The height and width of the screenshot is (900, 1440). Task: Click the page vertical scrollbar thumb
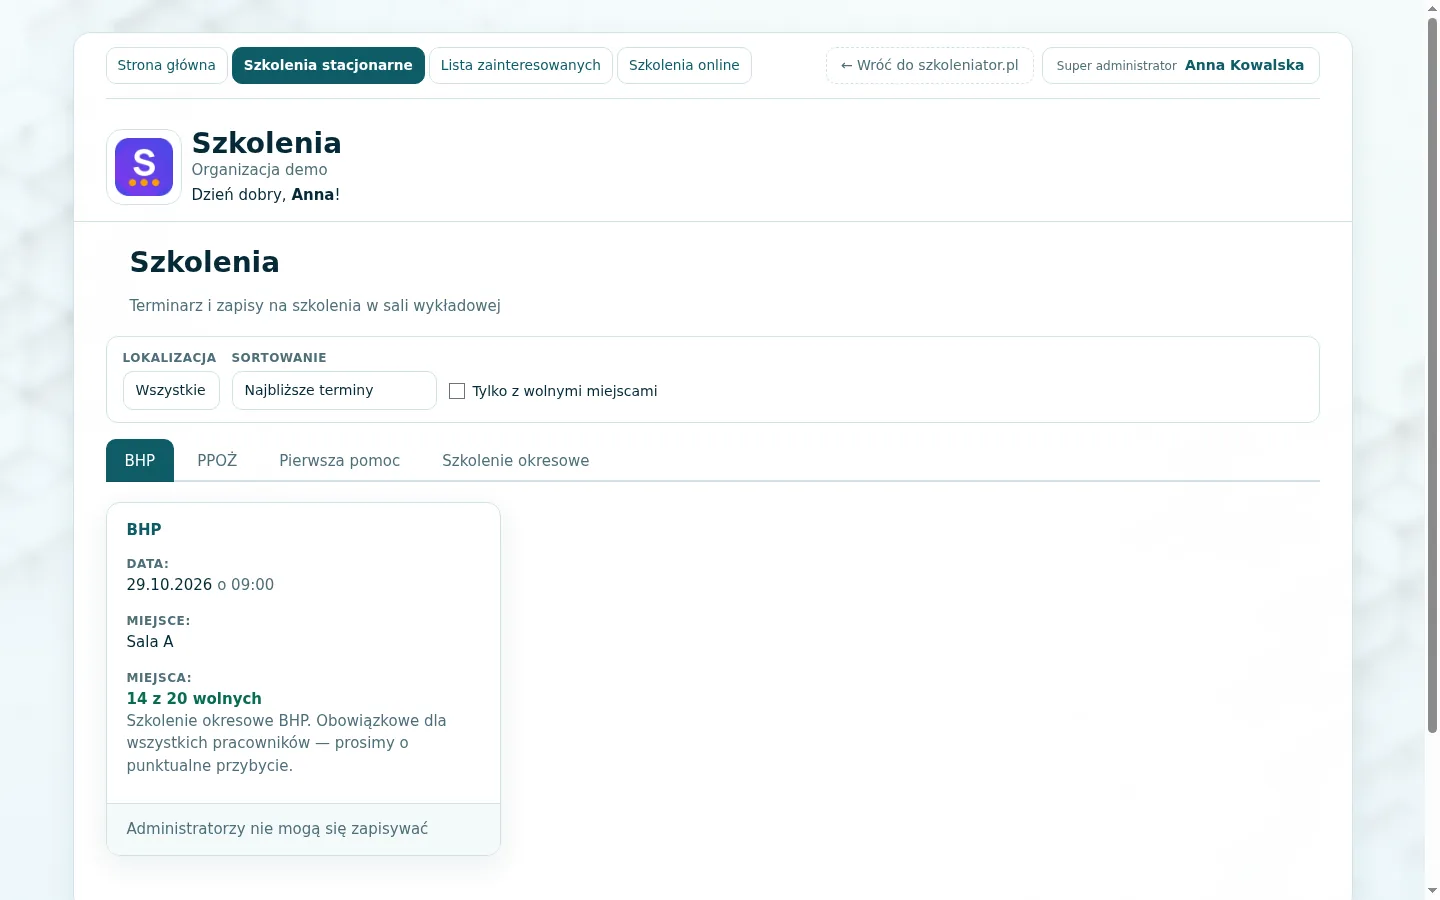(1432, 376)
